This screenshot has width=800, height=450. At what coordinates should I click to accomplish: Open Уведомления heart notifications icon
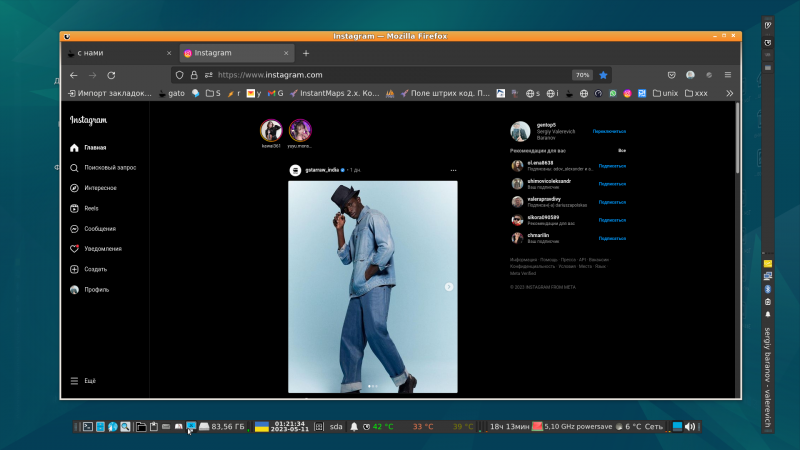point(74,248)
